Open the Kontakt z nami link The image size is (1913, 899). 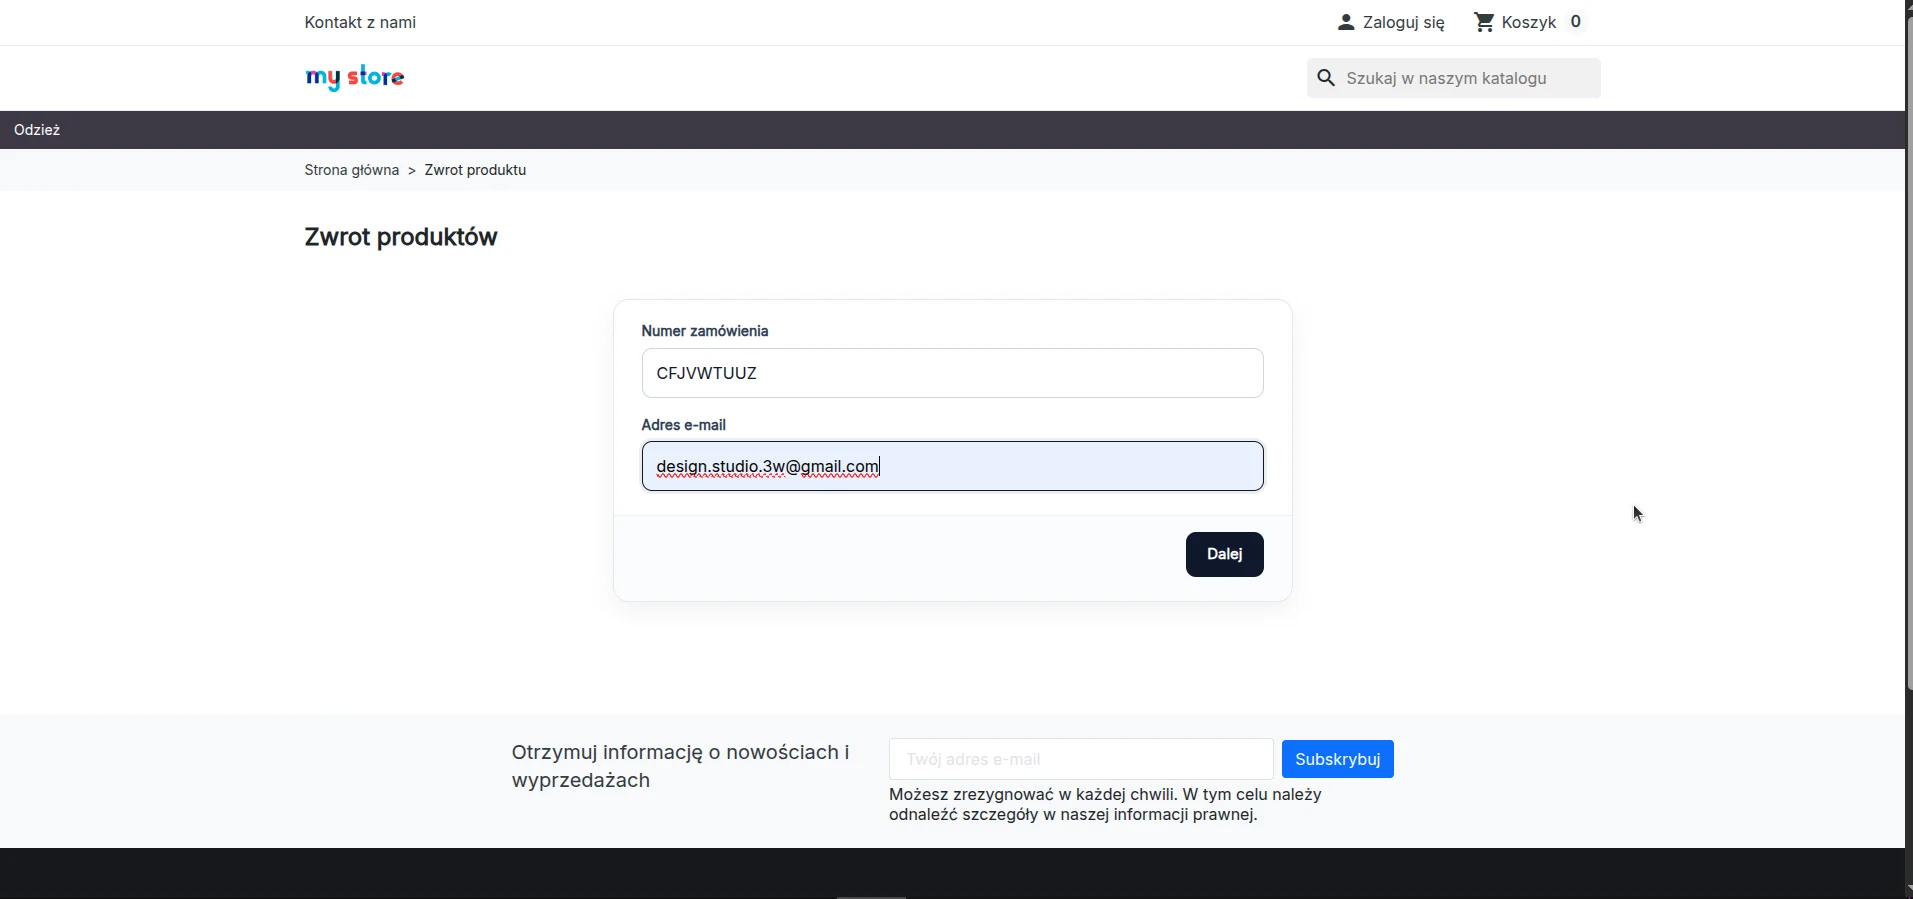coord(360,22)
